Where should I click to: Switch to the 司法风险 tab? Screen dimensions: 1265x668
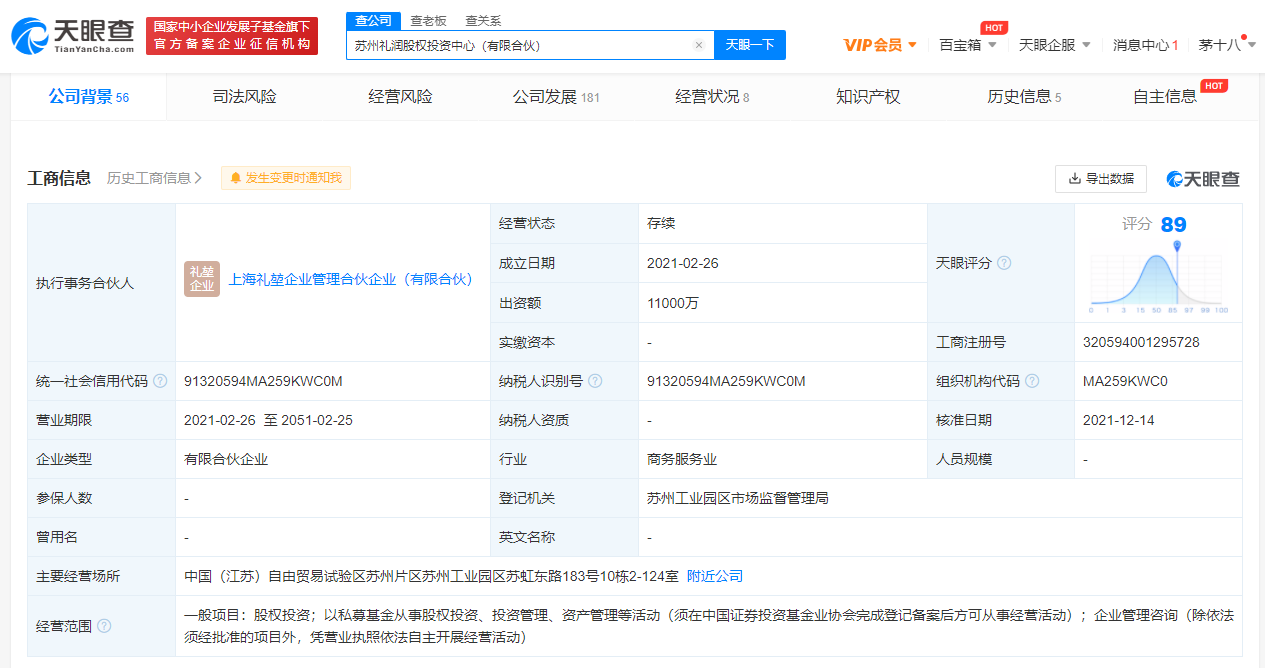click(244, 97)
